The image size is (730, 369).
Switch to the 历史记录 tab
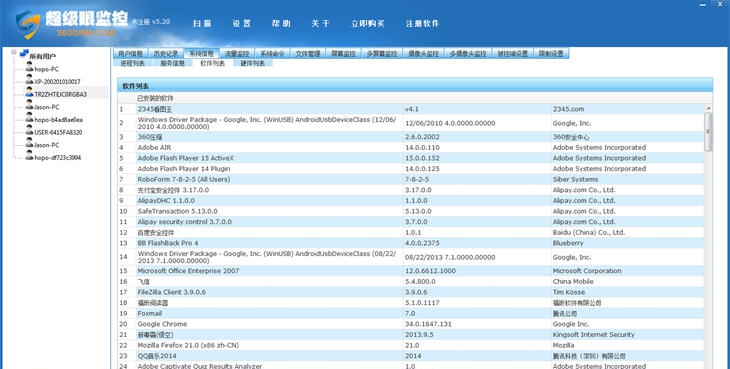point(166,54)
